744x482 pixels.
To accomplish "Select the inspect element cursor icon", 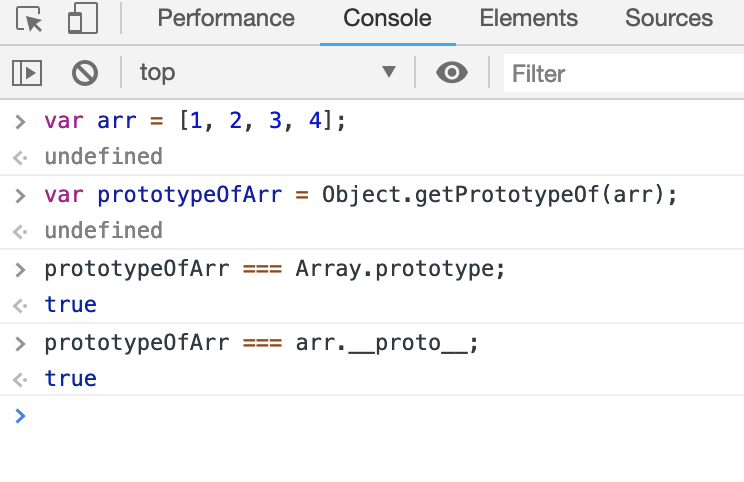I will pos(30,19).
